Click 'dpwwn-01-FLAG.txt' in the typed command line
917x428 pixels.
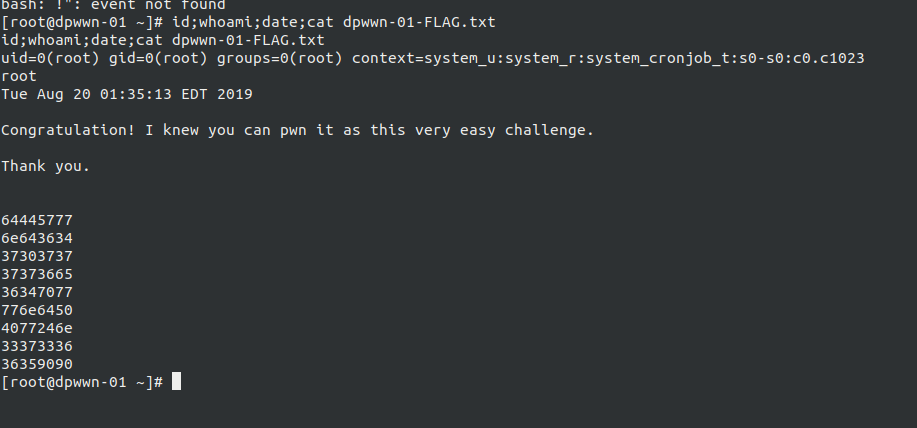pyautogui.click(x=419, y=22)
